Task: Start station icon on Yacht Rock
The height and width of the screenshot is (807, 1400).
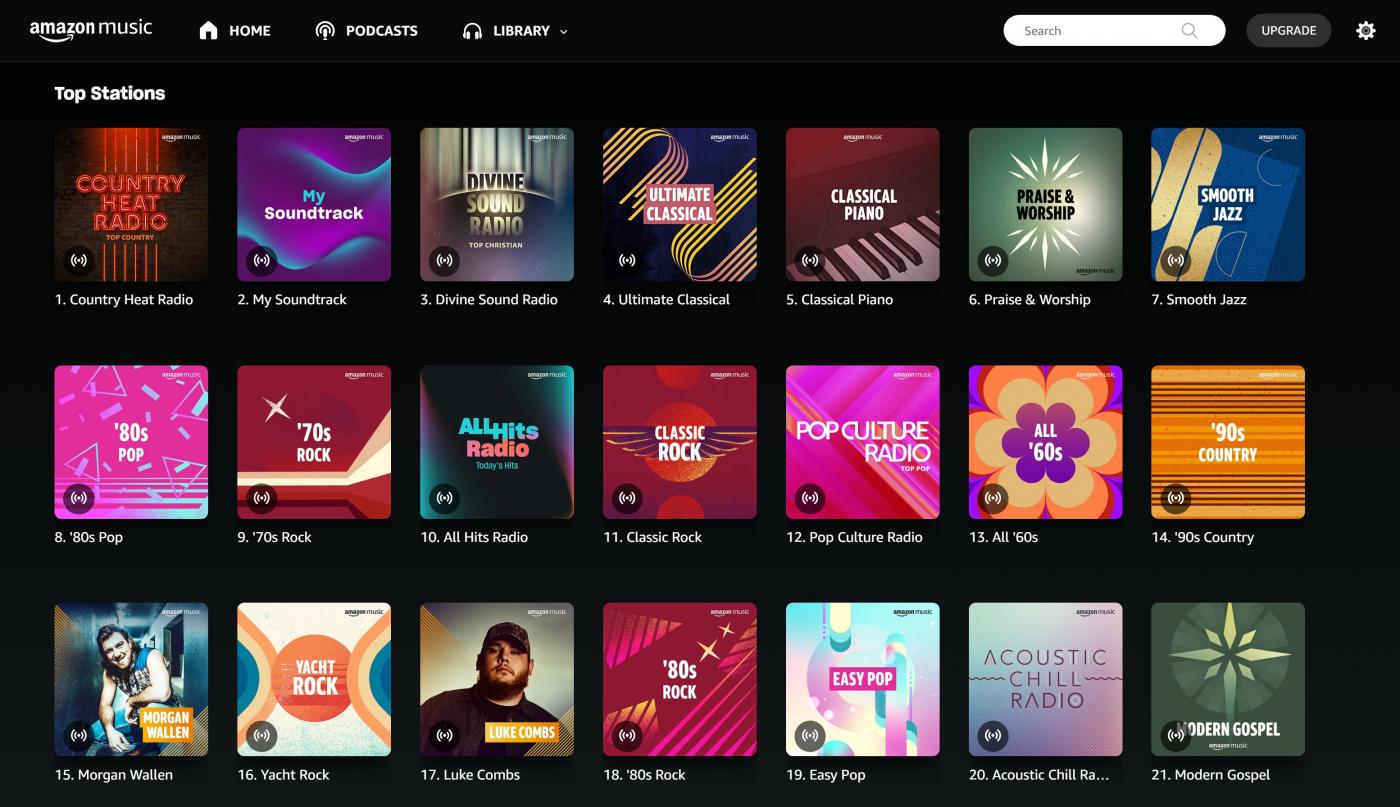Action: (262, 735)
